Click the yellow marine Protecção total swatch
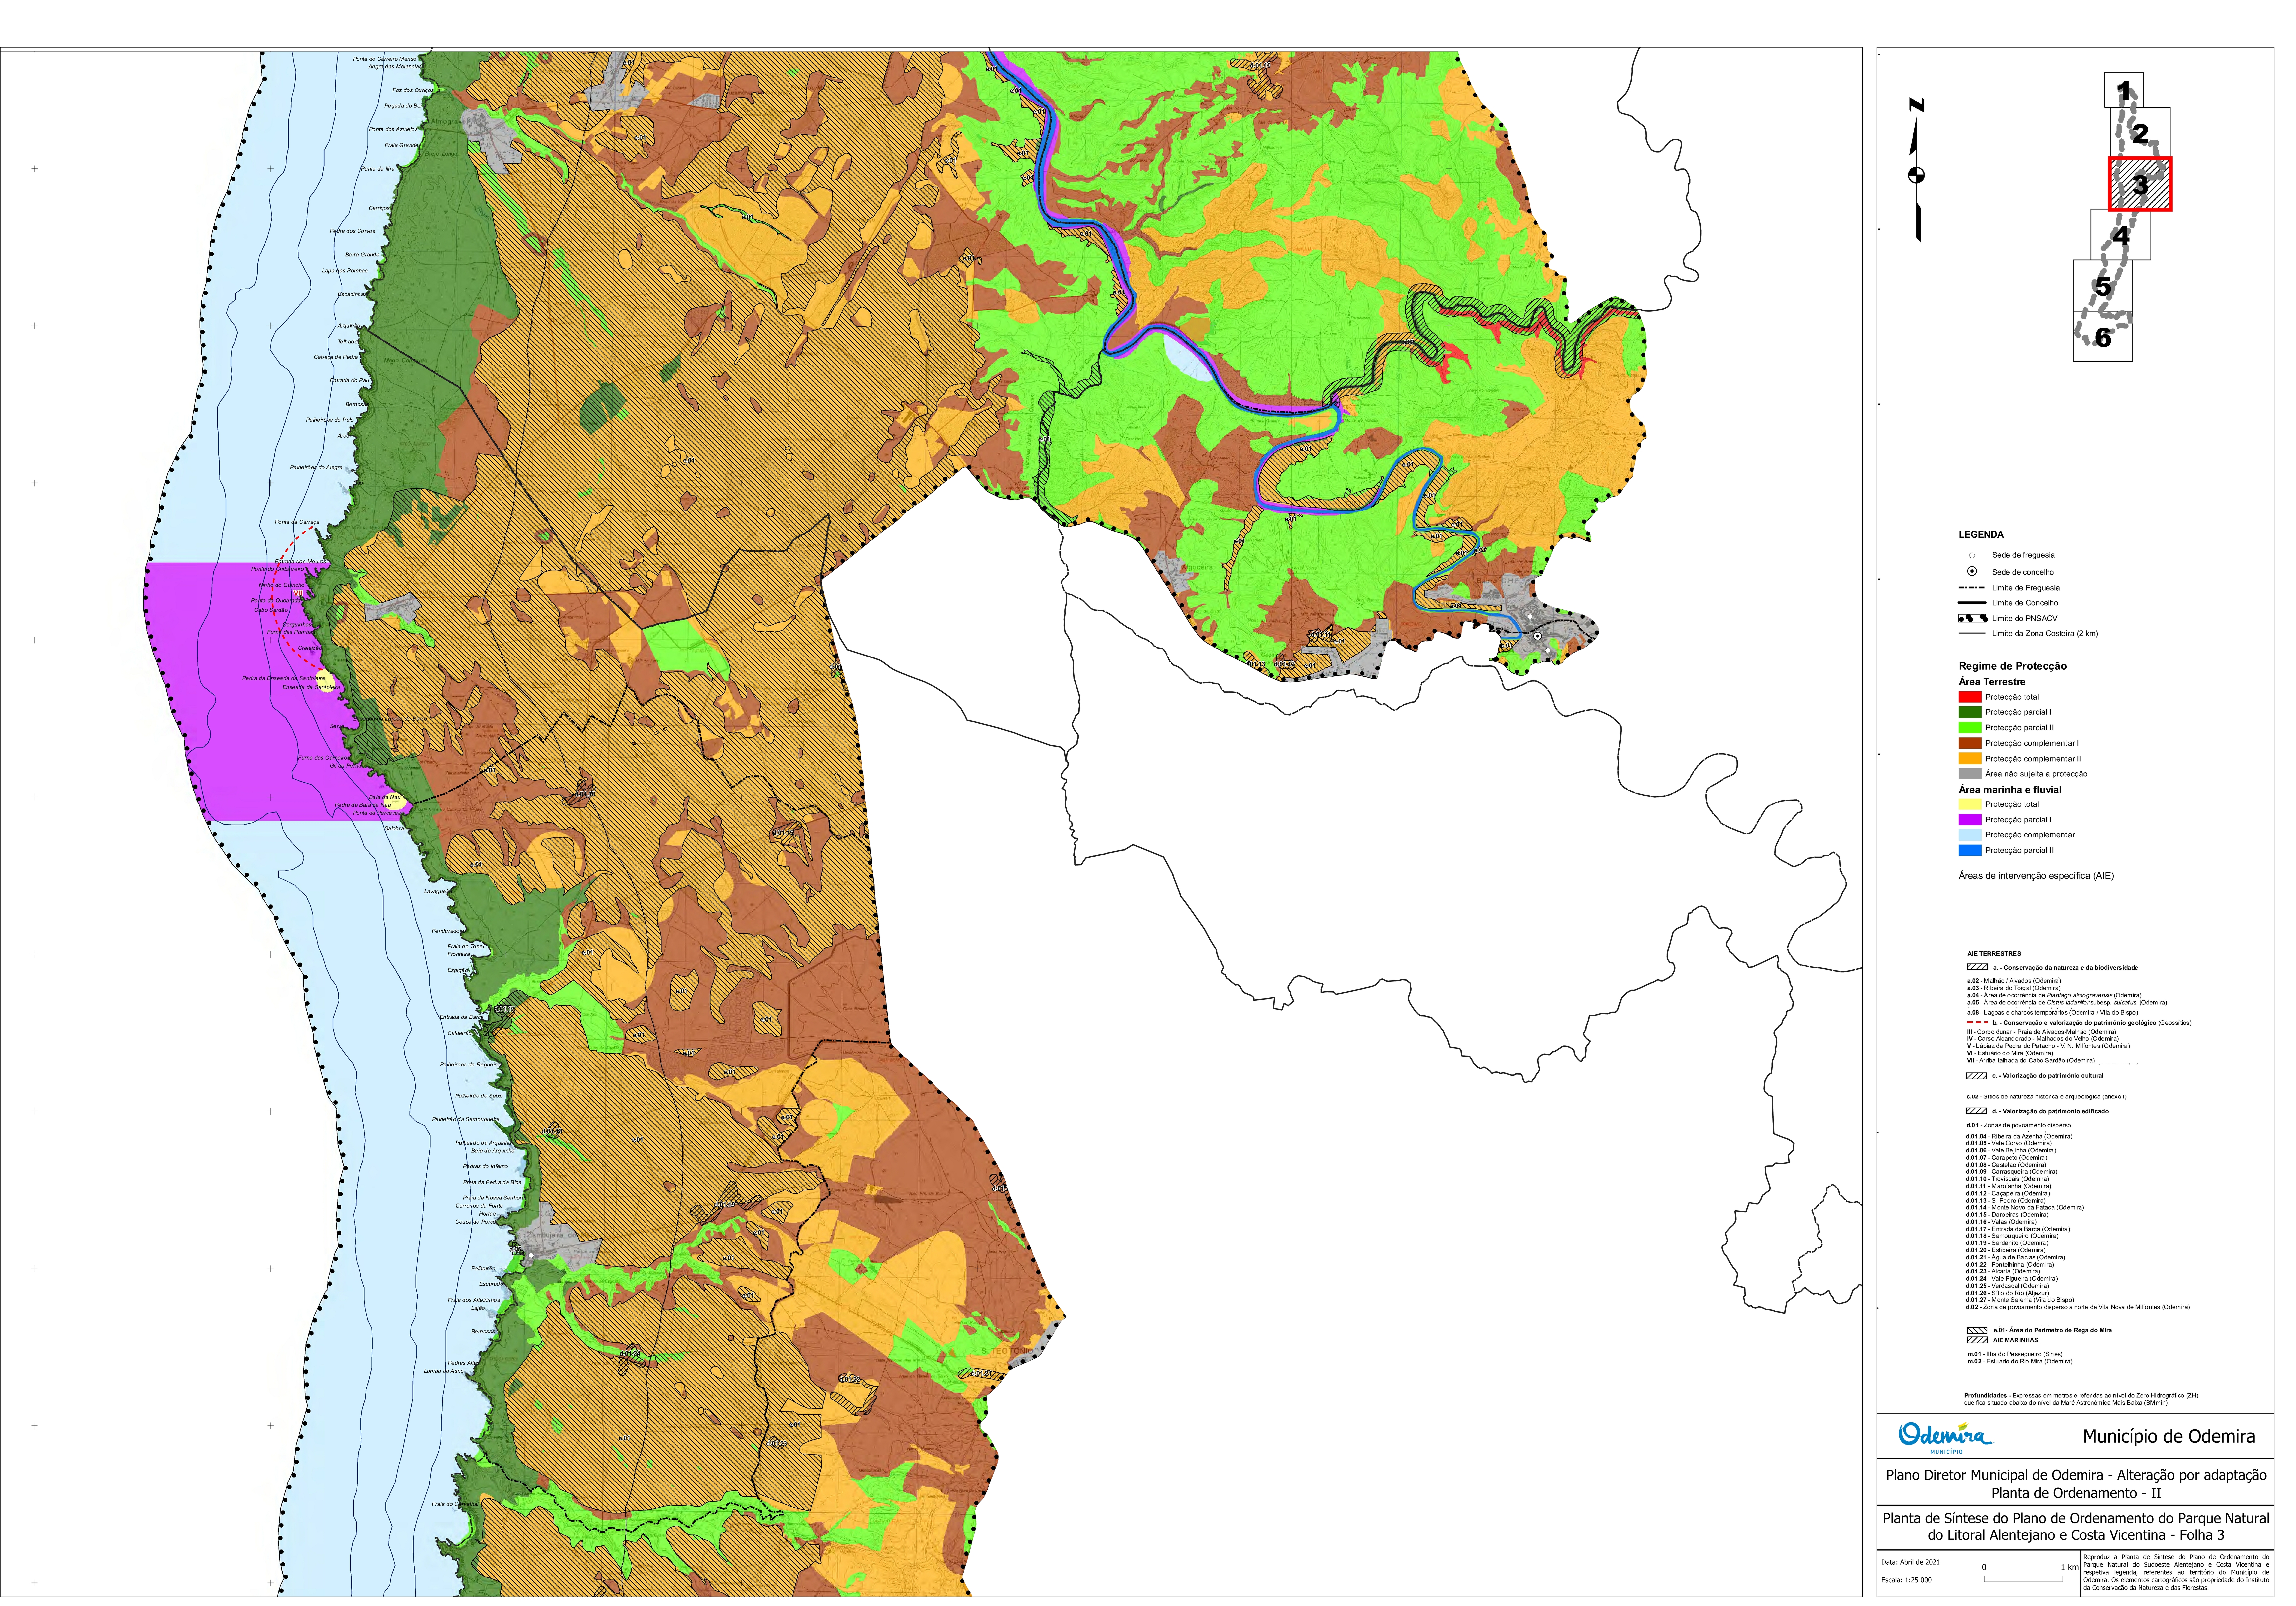This screenshot has height=1606, width=2296. tap(1970, 804)
